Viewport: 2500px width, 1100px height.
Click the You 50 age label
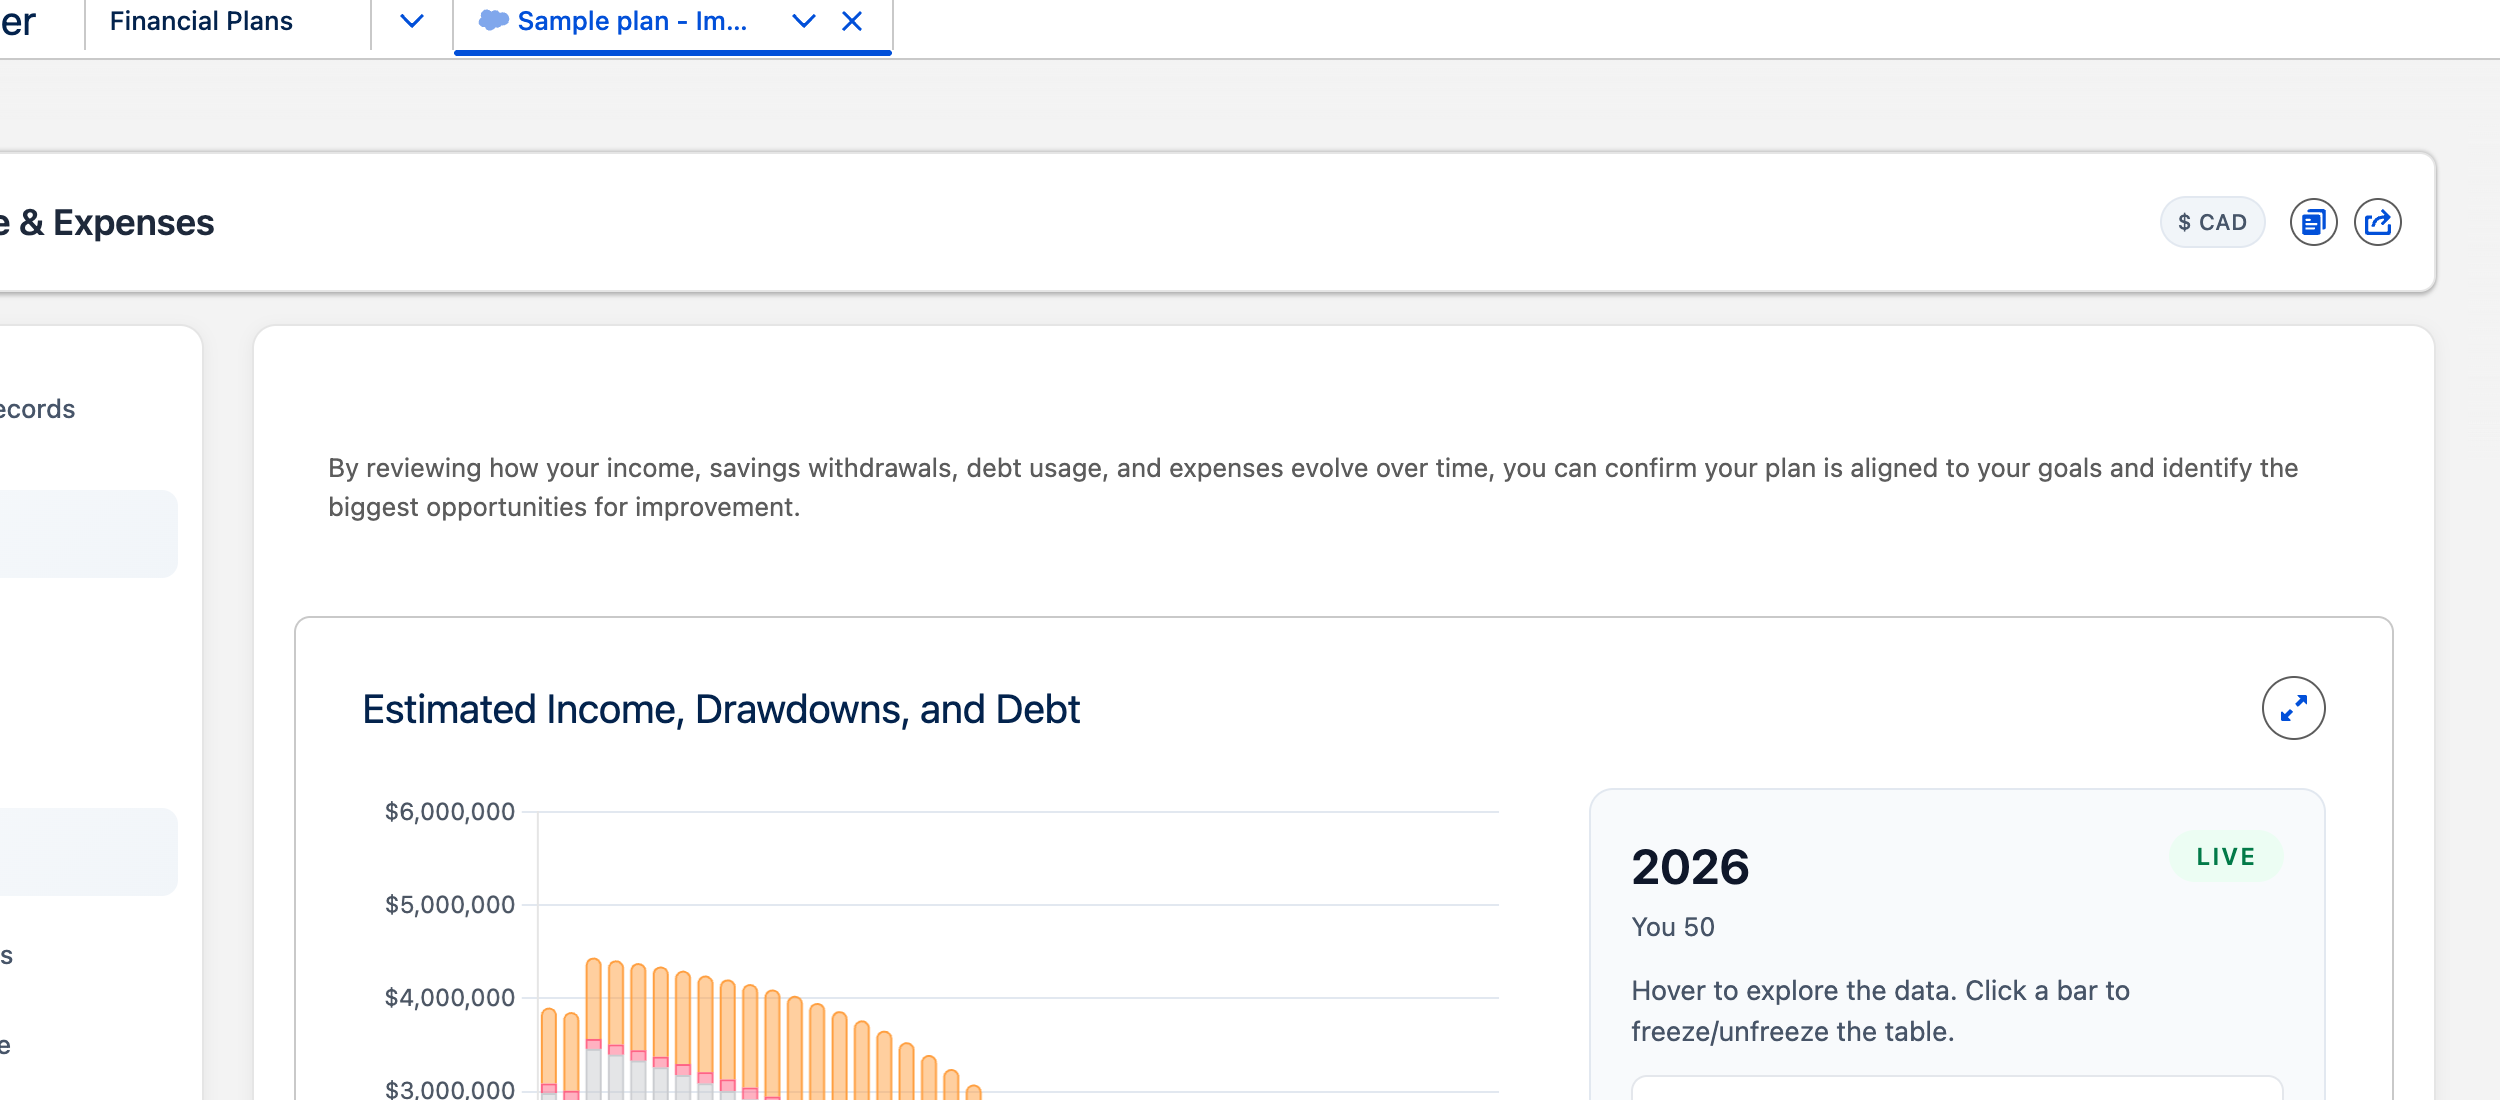[1673, 927]
